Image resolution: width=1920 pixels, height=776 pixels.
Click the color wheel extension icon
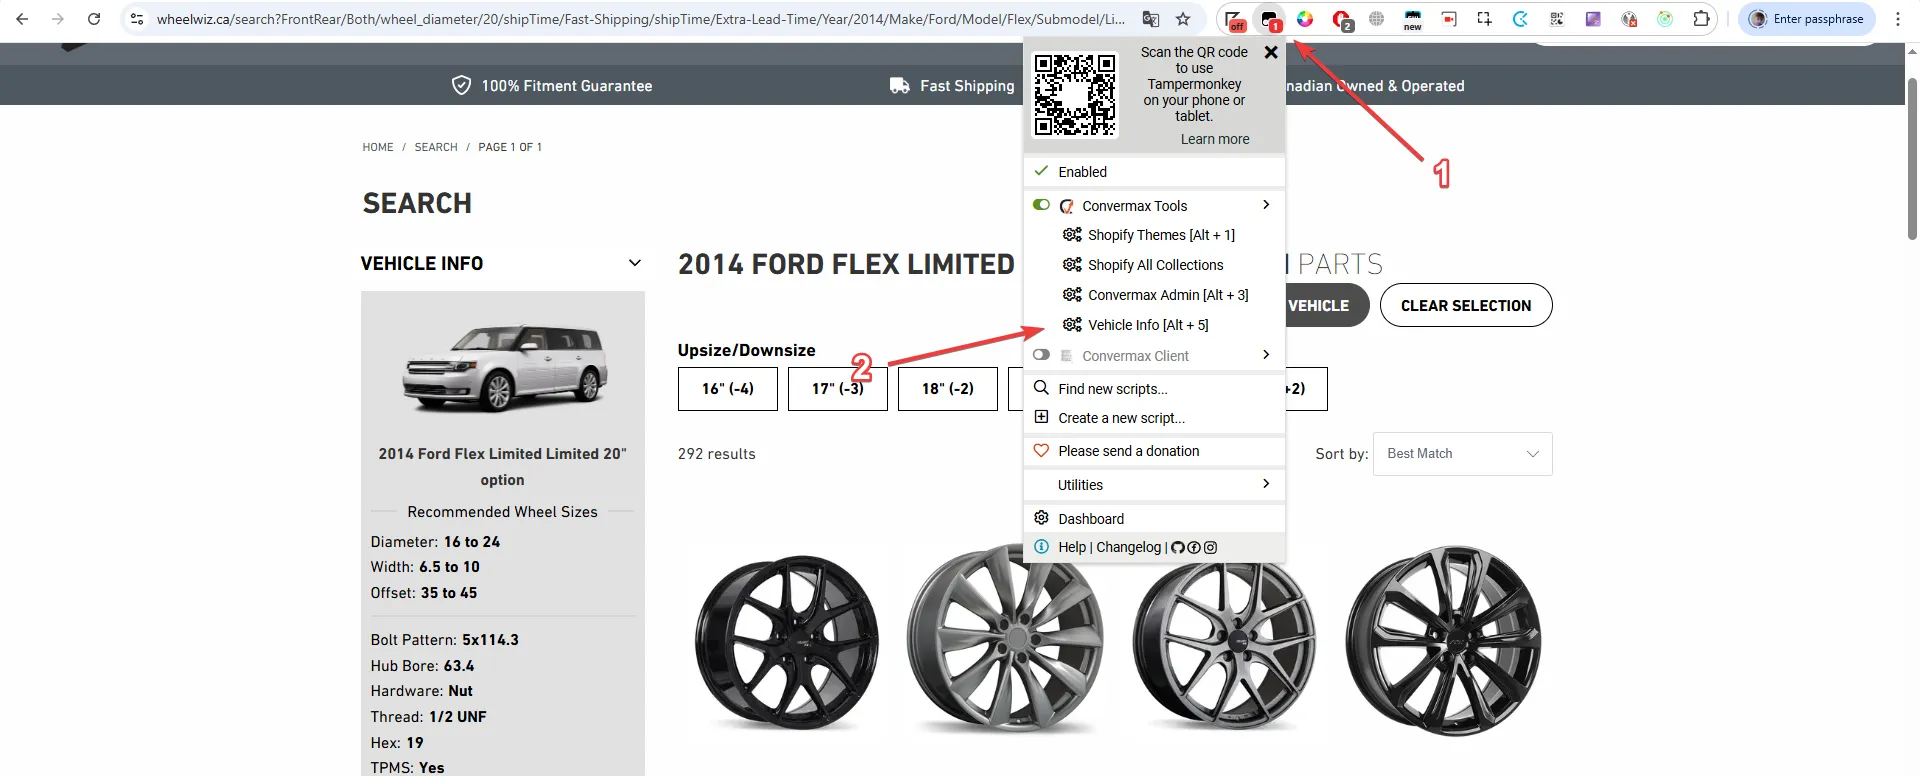(x=1305, y=19)
